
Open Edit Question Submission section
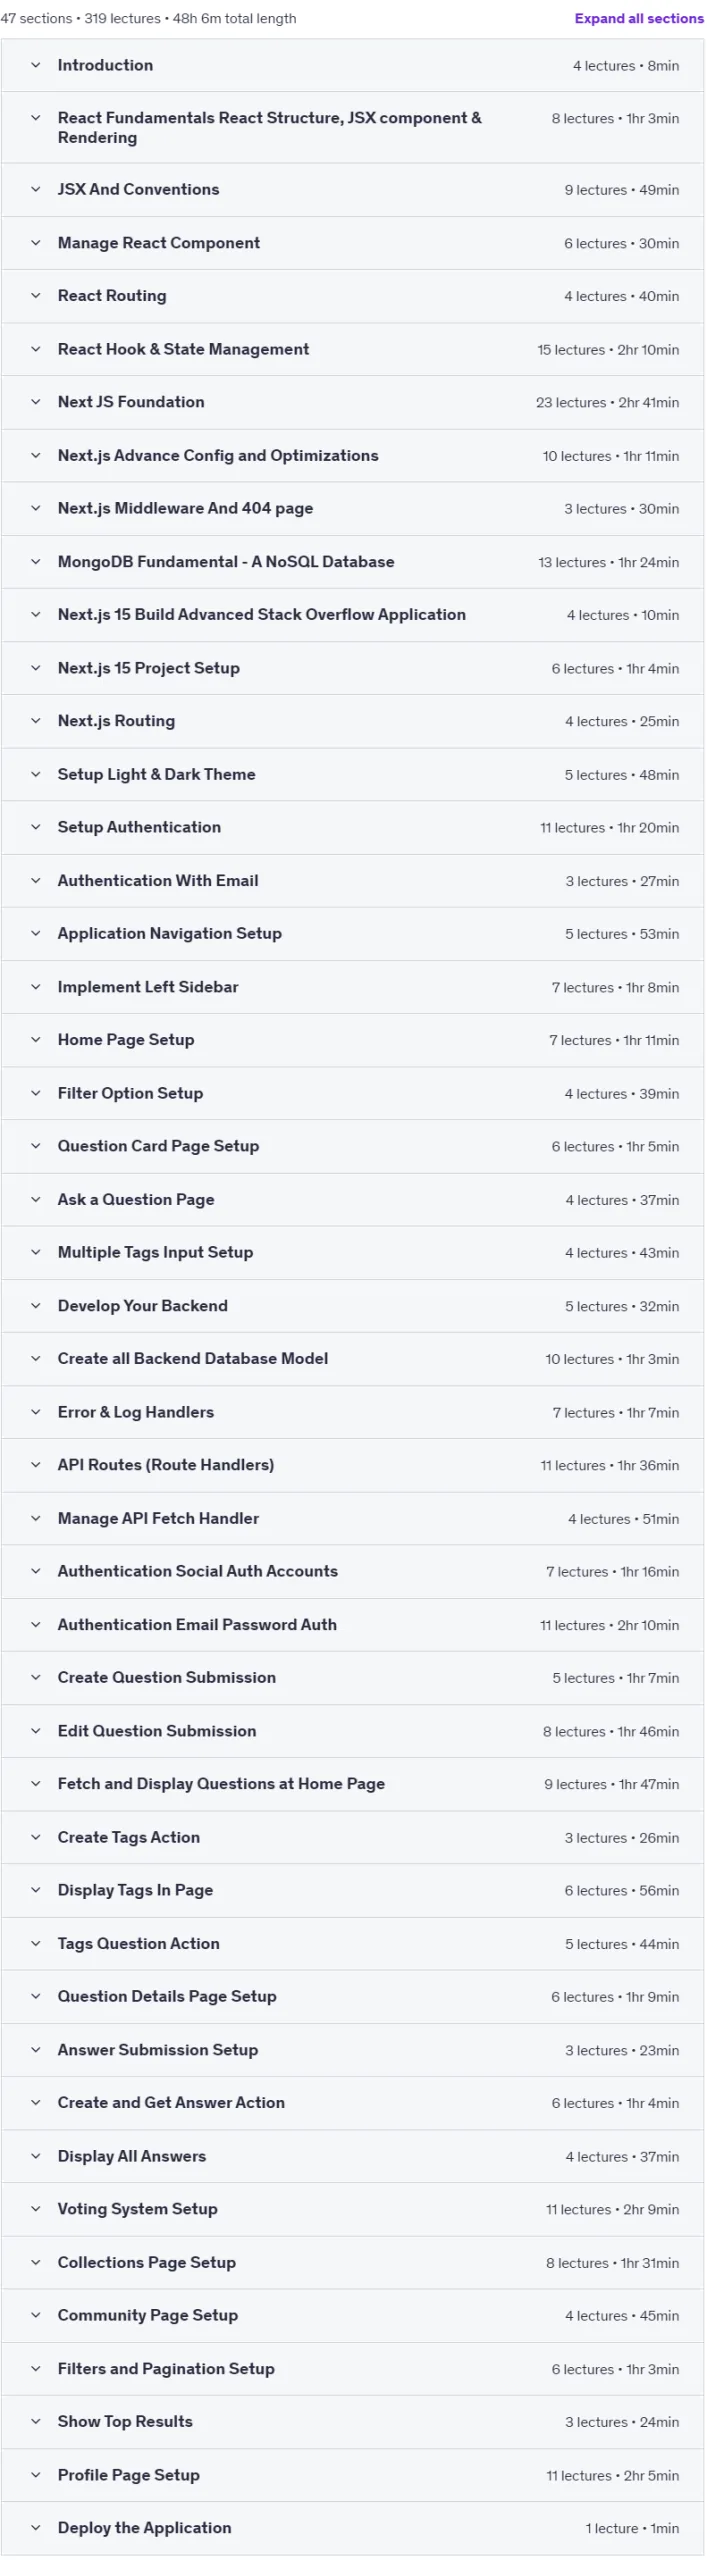click(x=353, y=1731)
